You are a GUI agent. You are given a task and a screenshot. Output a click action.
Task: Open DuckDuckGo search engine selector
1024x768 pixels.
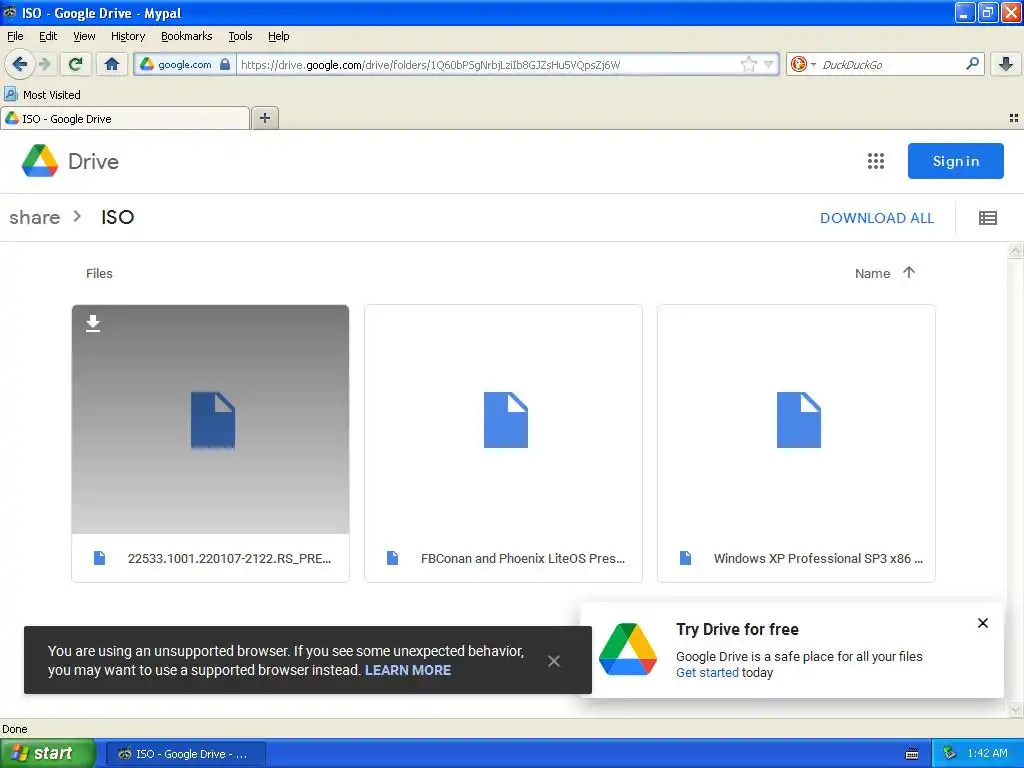[x=803, y=64]
